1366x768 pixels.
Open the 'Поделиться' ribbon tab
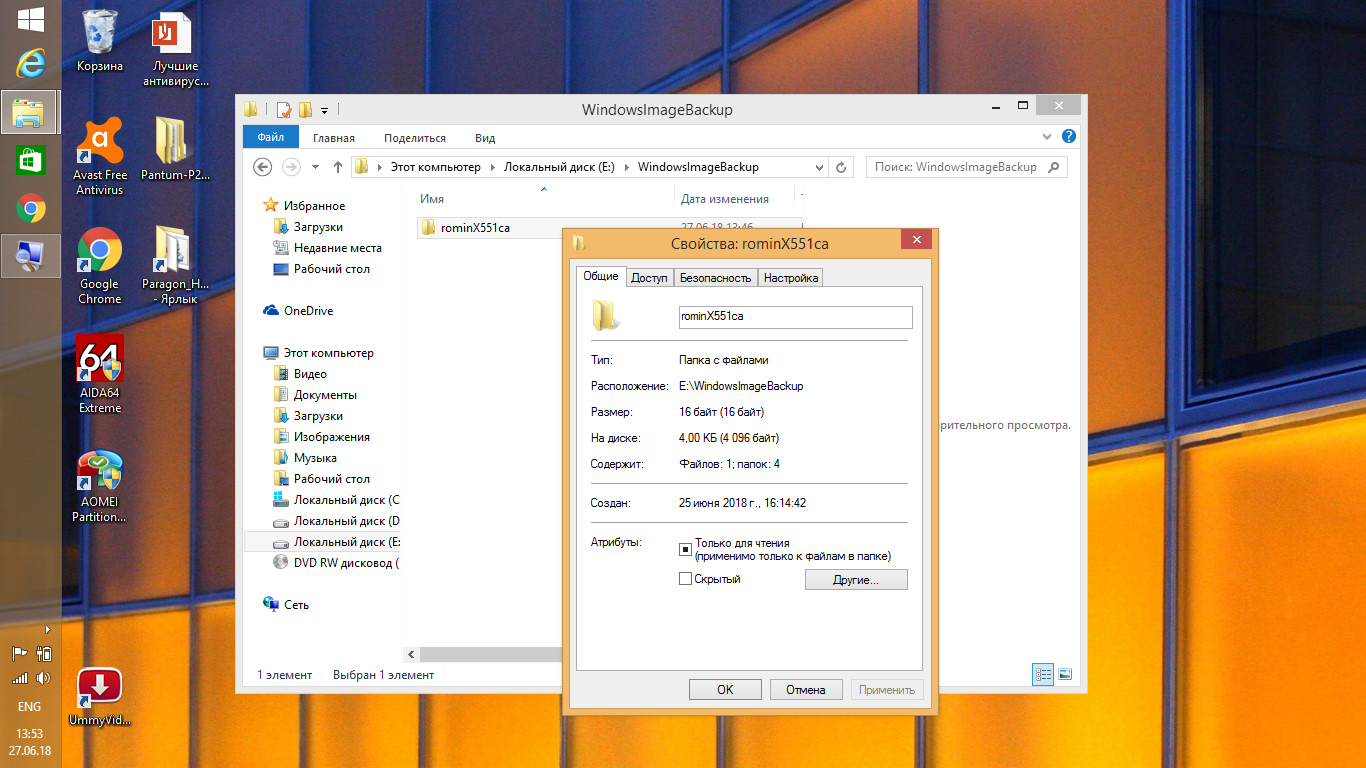pos(414,138)
